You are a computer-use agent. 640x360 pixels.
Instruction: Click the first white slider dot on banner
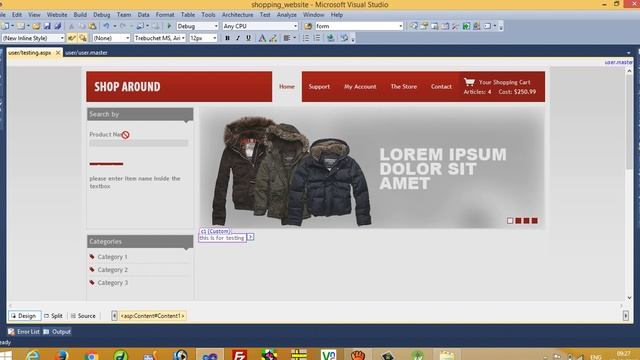pyautogui.click(x=510, y=221)
